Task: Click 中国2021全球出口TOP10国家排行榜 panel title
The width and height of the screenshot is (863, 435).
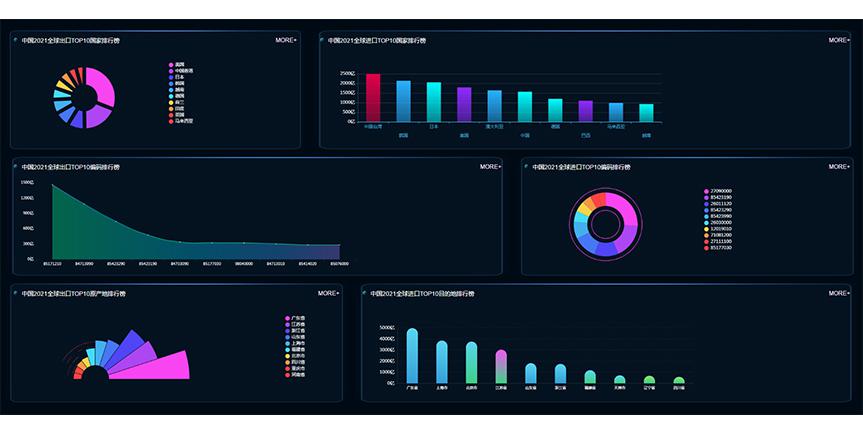Action: pyautogui.click(x=64, y=41)
